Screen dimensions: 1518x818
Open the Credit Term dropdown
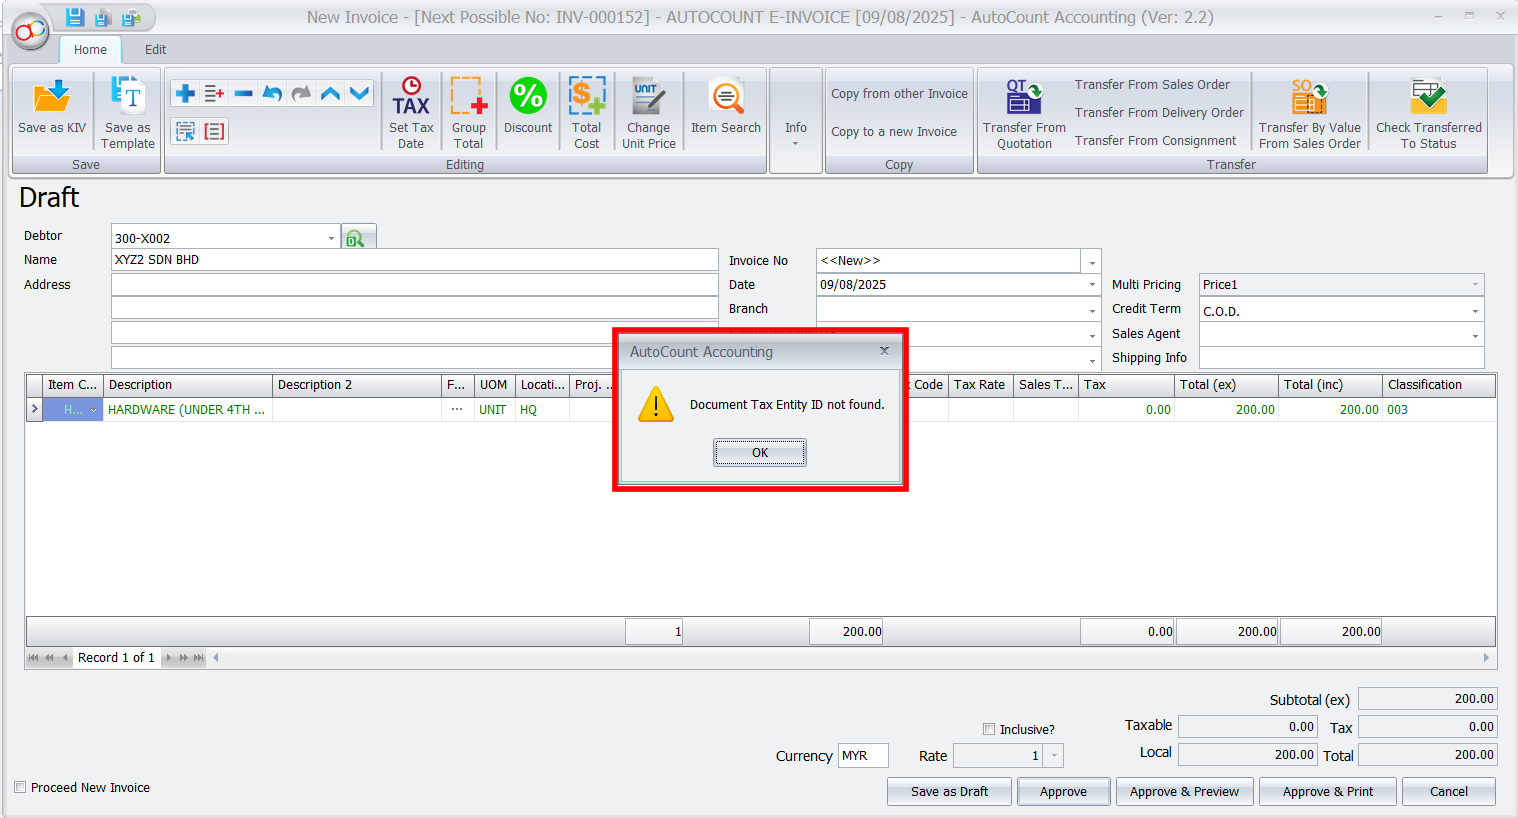click(x=1474, y=311)
